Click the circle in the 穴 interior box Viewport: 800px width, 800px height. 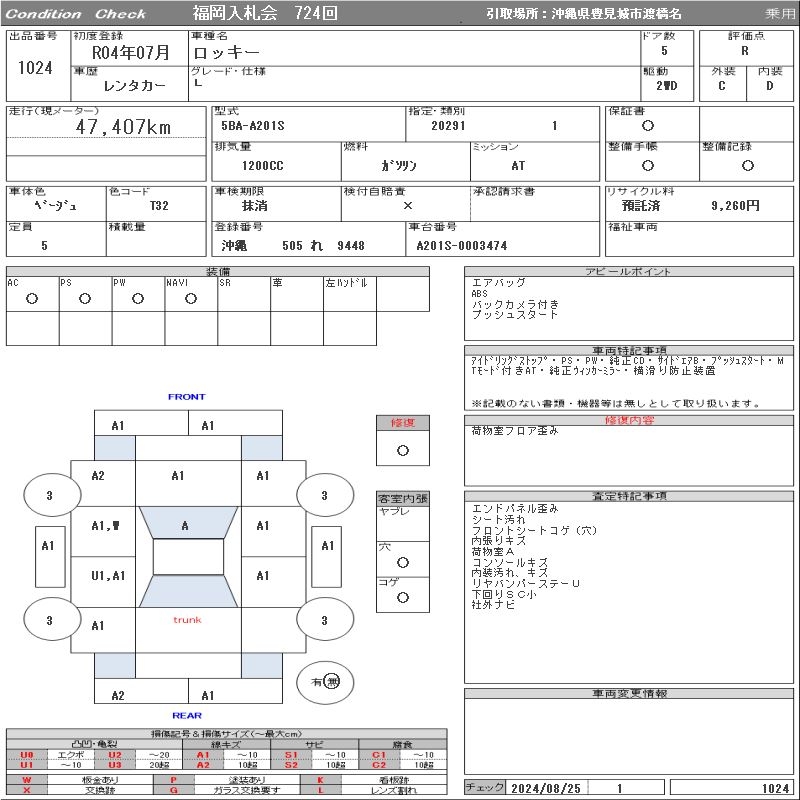pos(403,562)
